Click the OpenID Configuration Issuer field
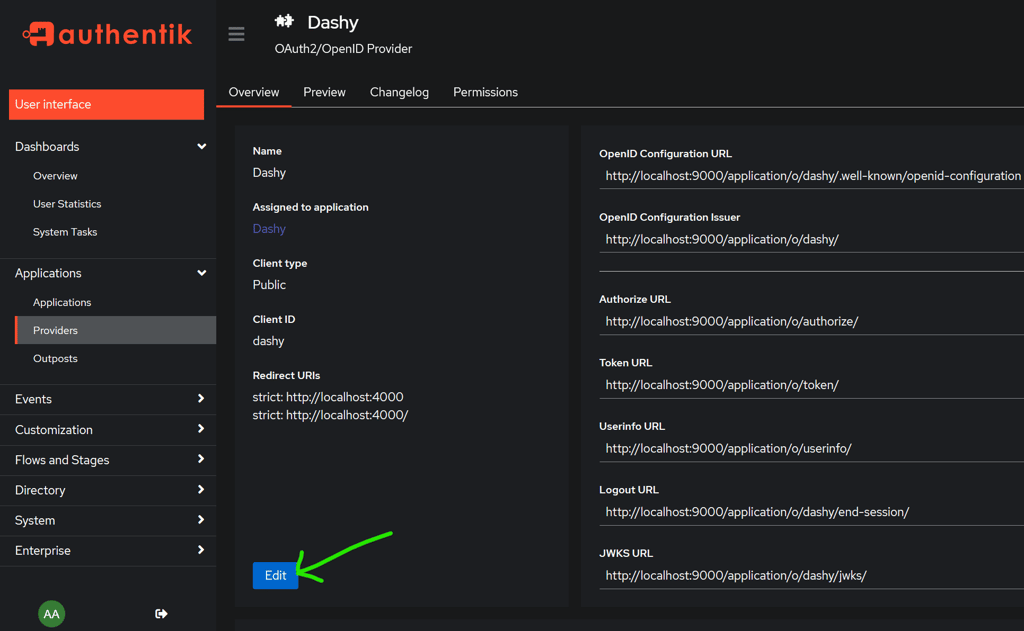Screen dimensions: 1024x631 (811, 239)
